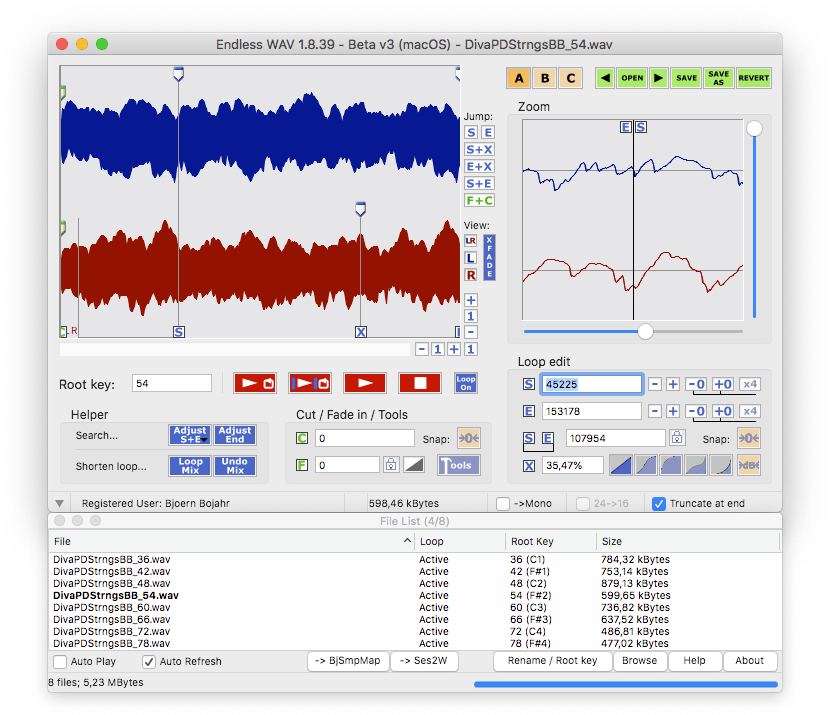The height and width of the screenshot is (715, 834).
Task: Sort by Root Key column header
Action: point(551,541)
